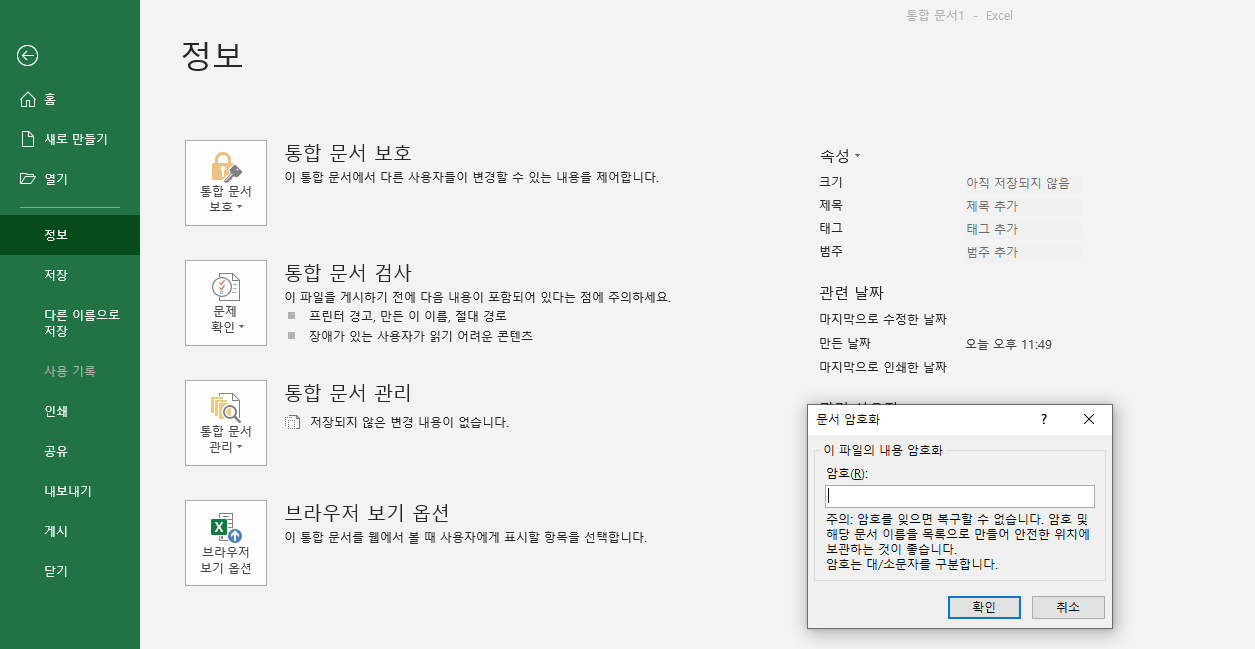The image size is (1255, 649).
Task: Click the 관련 날짜 heading
Action: tap(851, 293)
